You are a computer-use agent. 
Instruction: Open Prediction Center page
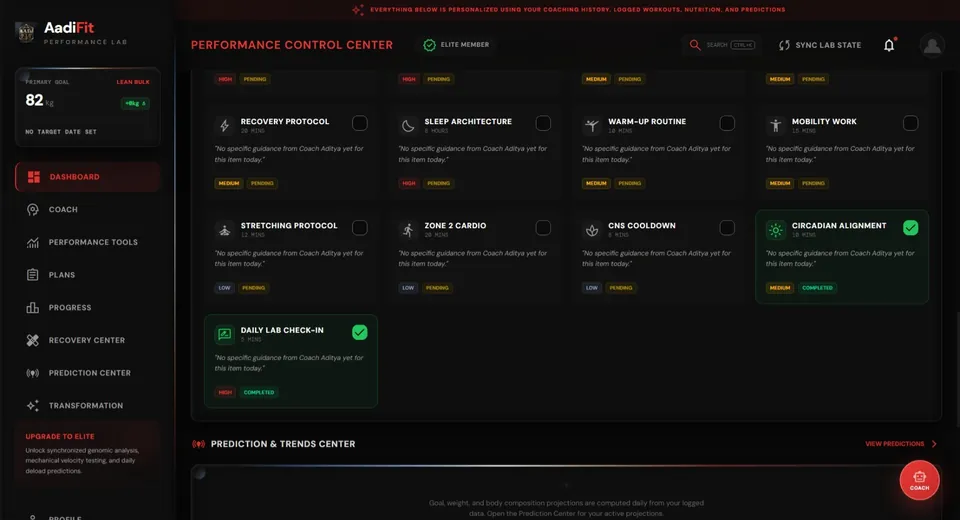pos(88,373)
